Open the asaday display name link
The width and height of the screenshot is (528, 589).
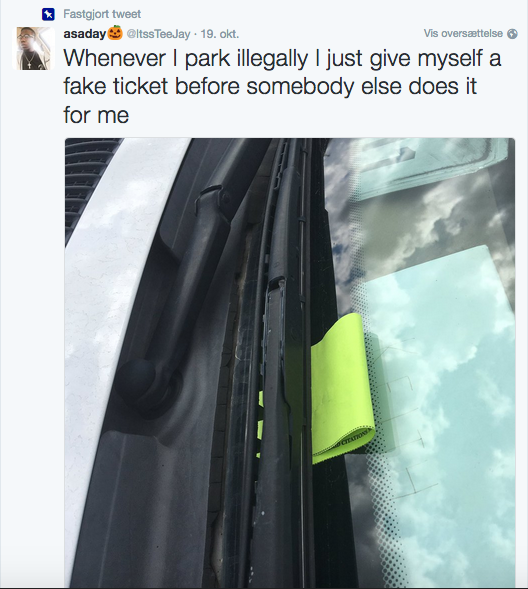(x=85, y=34)
